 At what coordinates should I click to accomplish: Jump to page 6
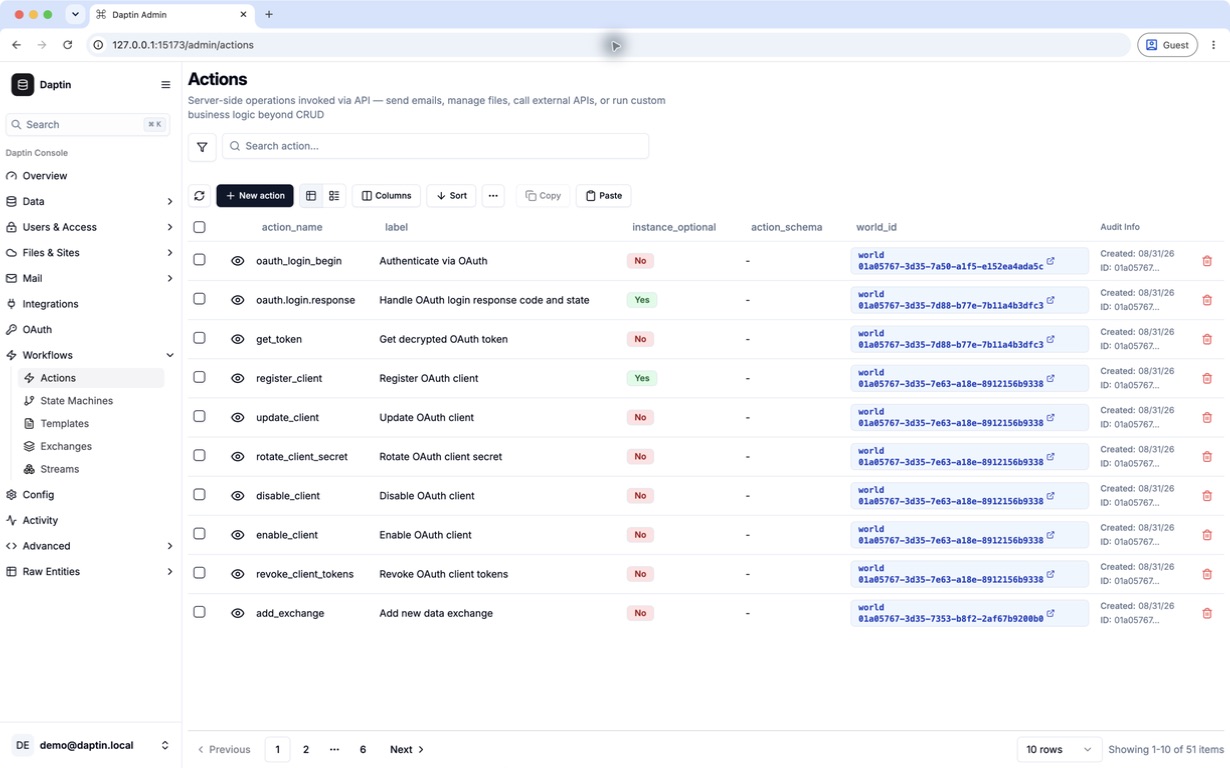coord(363,749)
